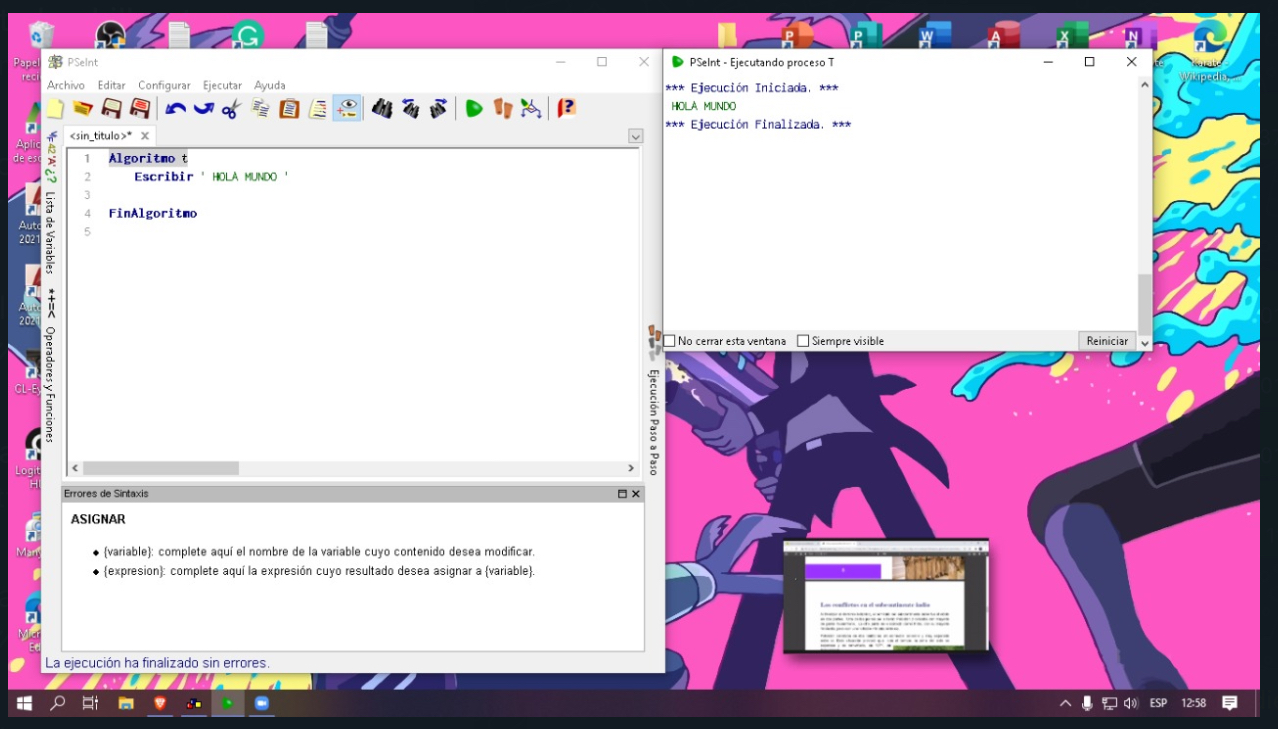Open File Explorer from the taskbar
The image size is (1278, 729).
[126, 703]
